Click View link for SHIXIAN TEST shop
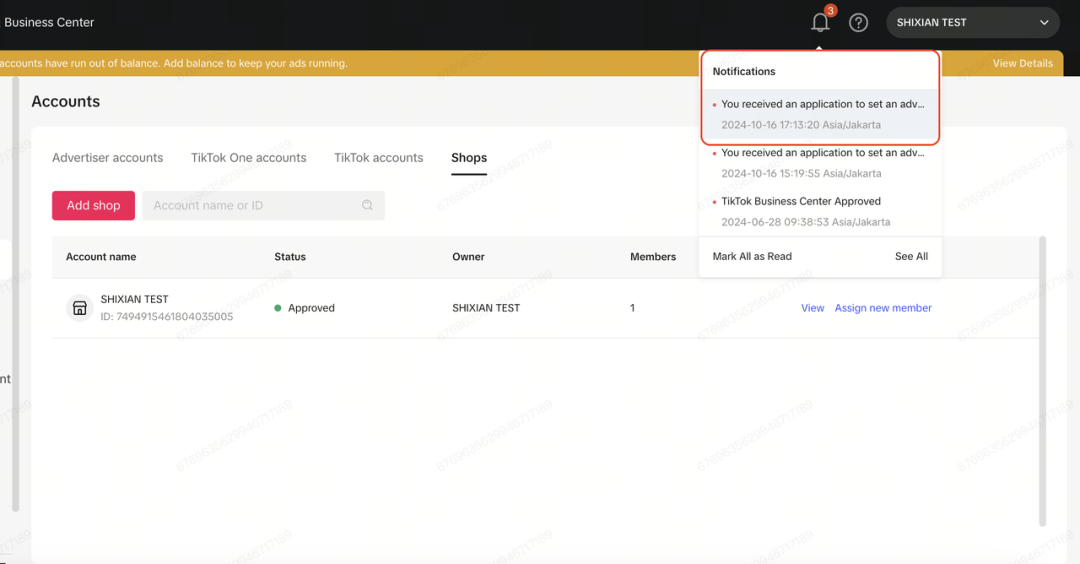Viewport: 1080px width, 564px height. 812,308
